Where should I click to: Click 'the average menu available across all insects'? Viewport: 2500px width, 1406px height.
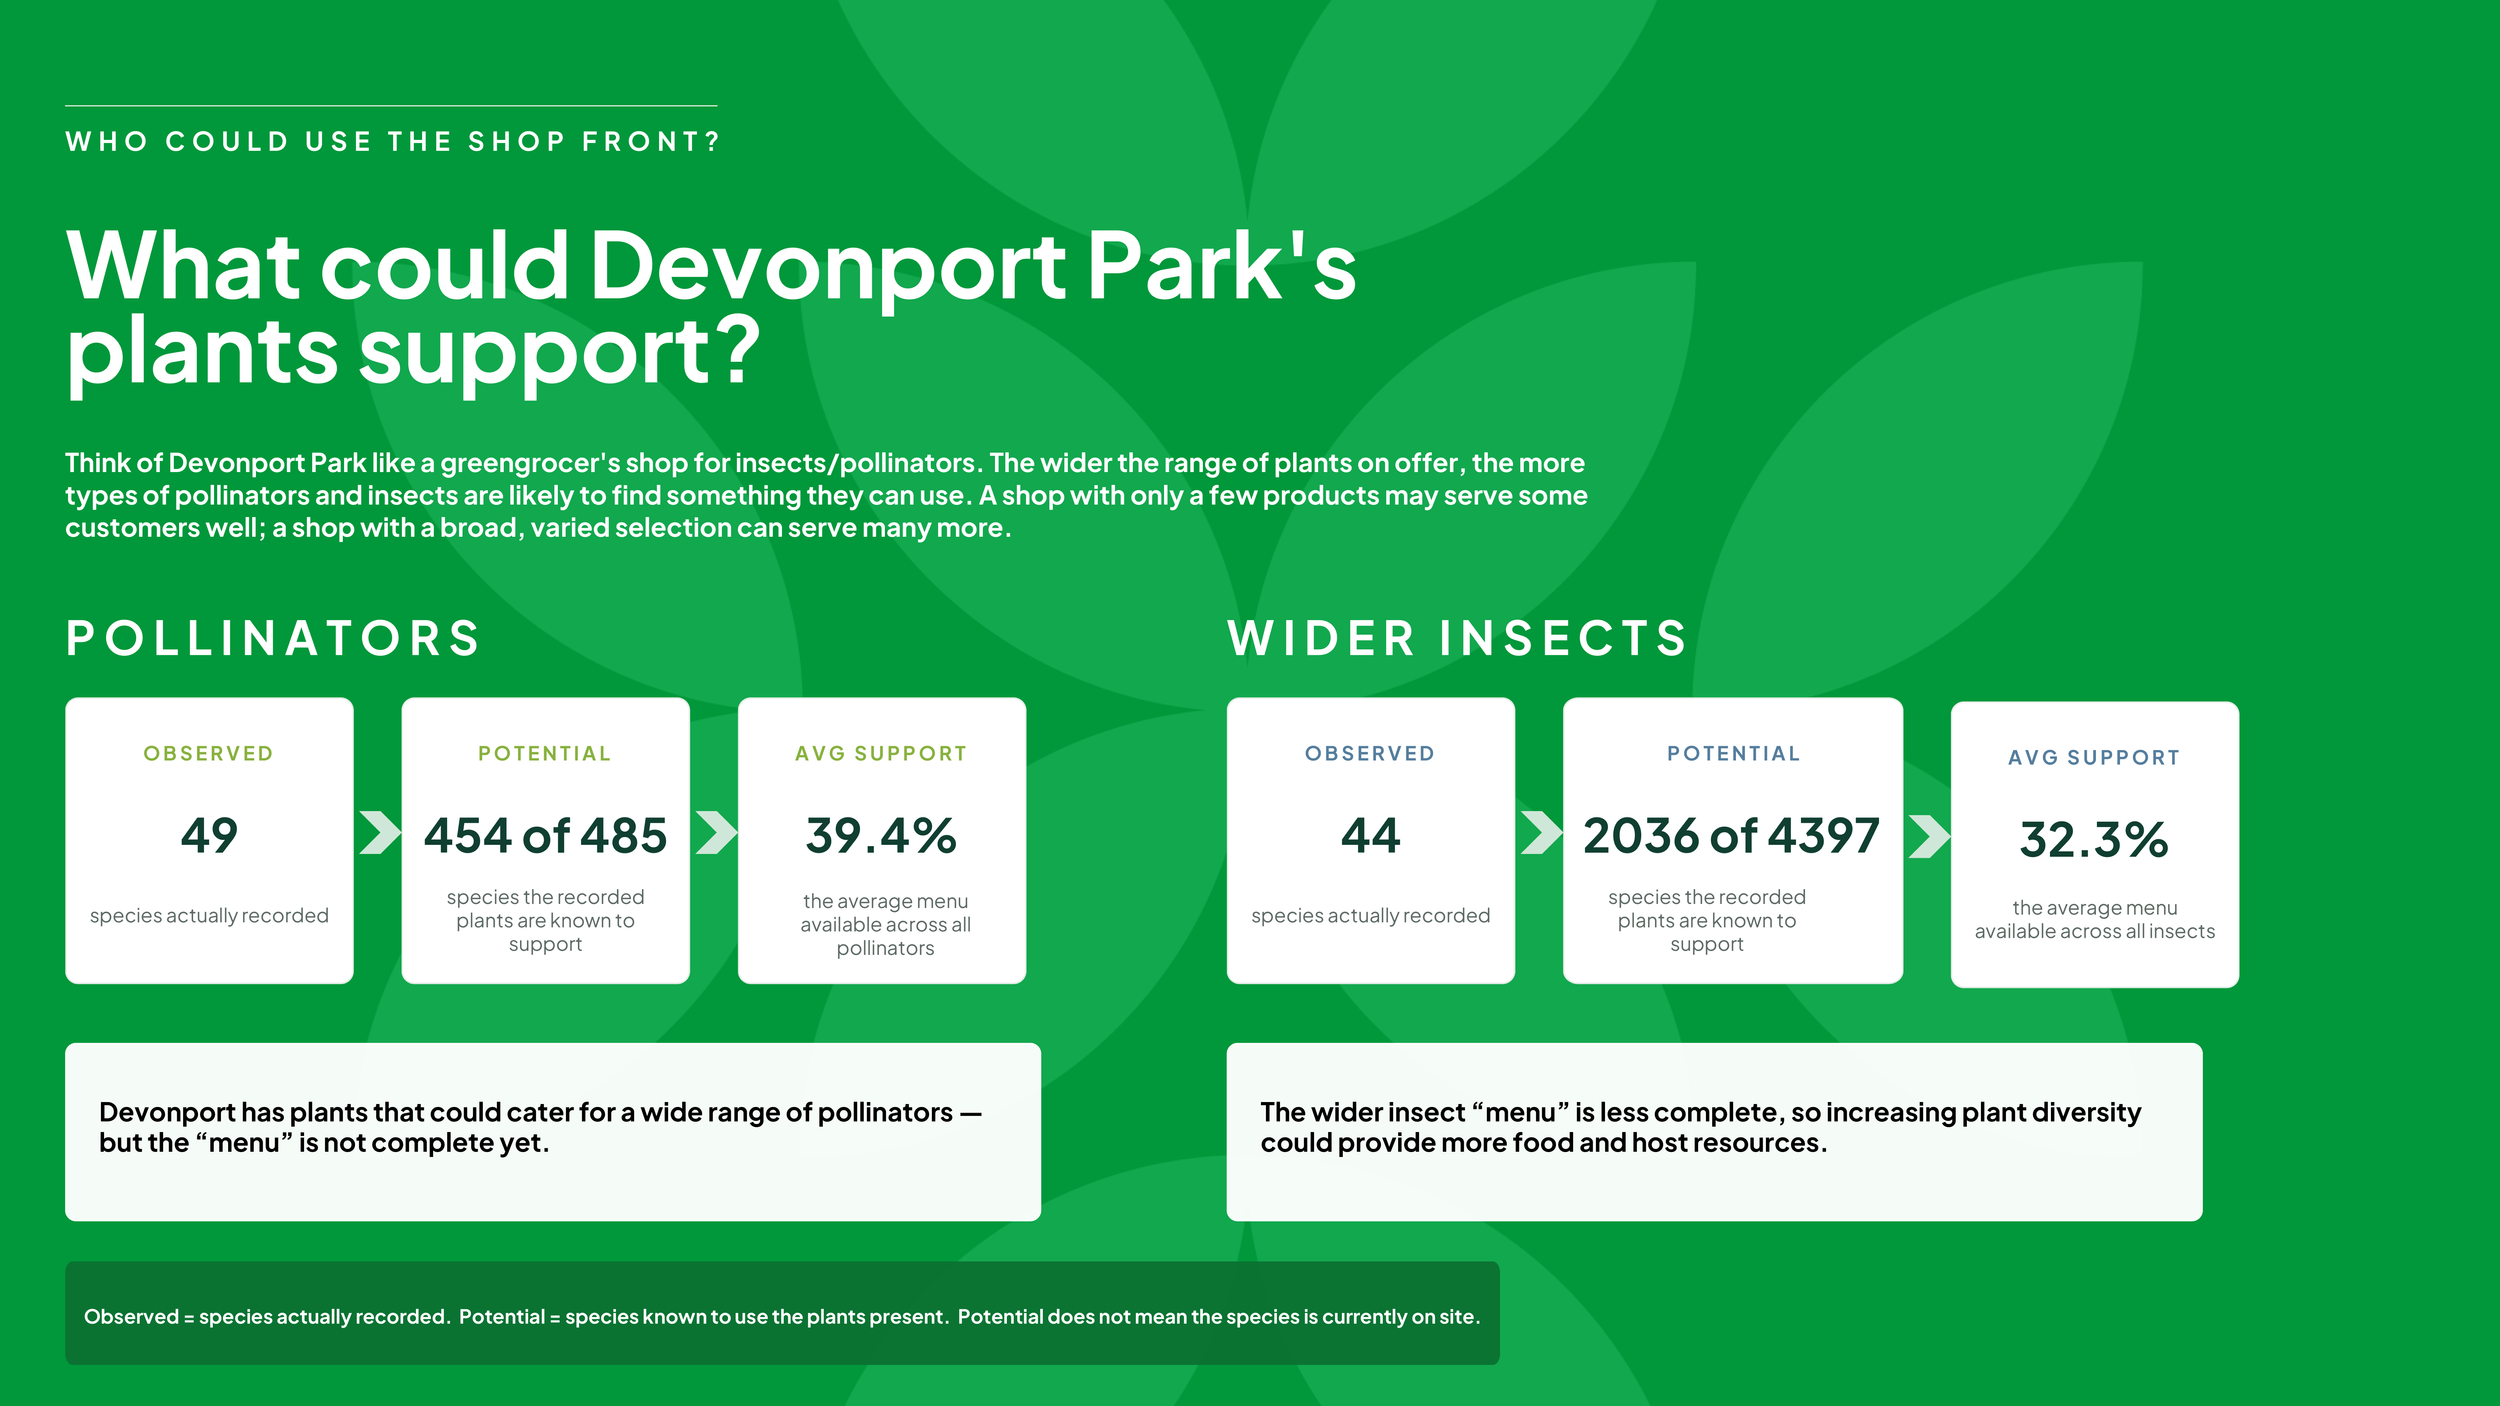coord(2094,920)
